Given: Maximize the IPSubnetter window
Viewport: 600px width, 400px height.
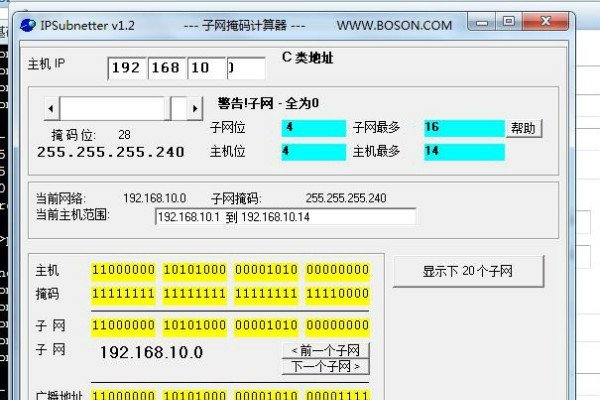Looking at the screenshot, I should tap(509, 22).
